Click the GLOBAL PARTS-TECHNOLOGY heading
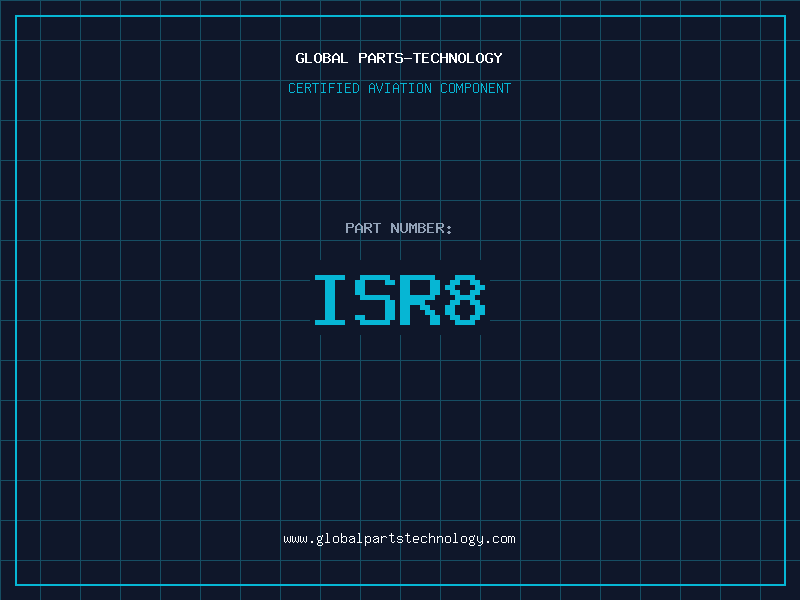800x600 pixels. 399,58
